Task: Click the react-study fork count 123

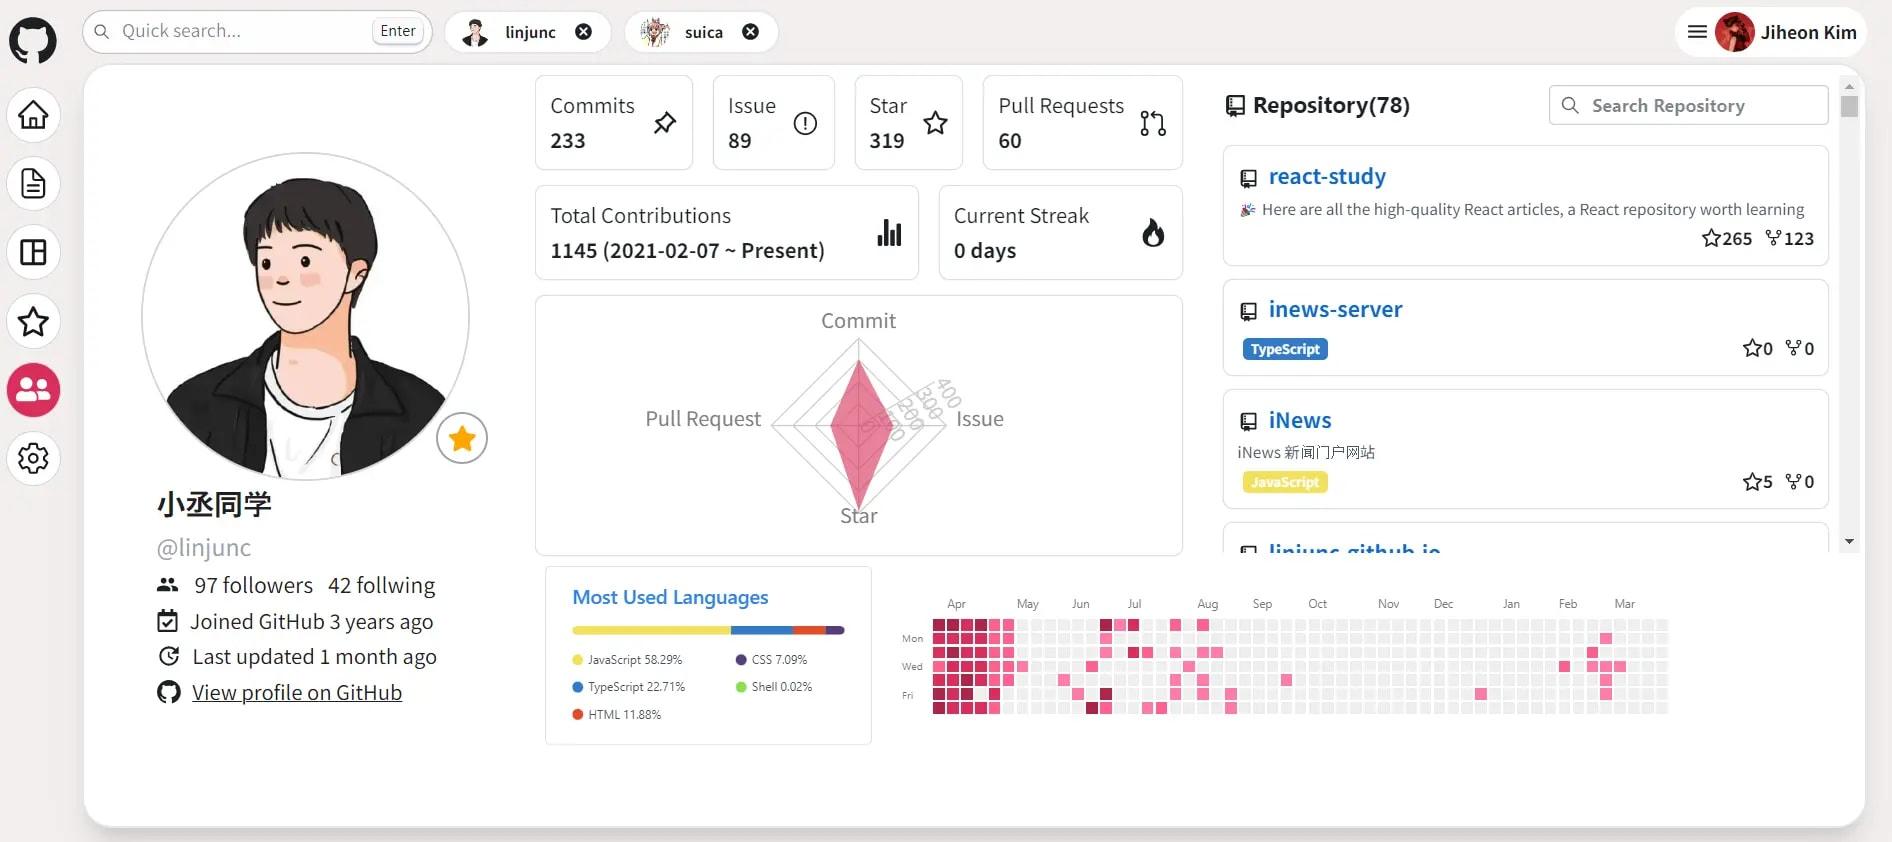Action: [x=1790, y=238]
